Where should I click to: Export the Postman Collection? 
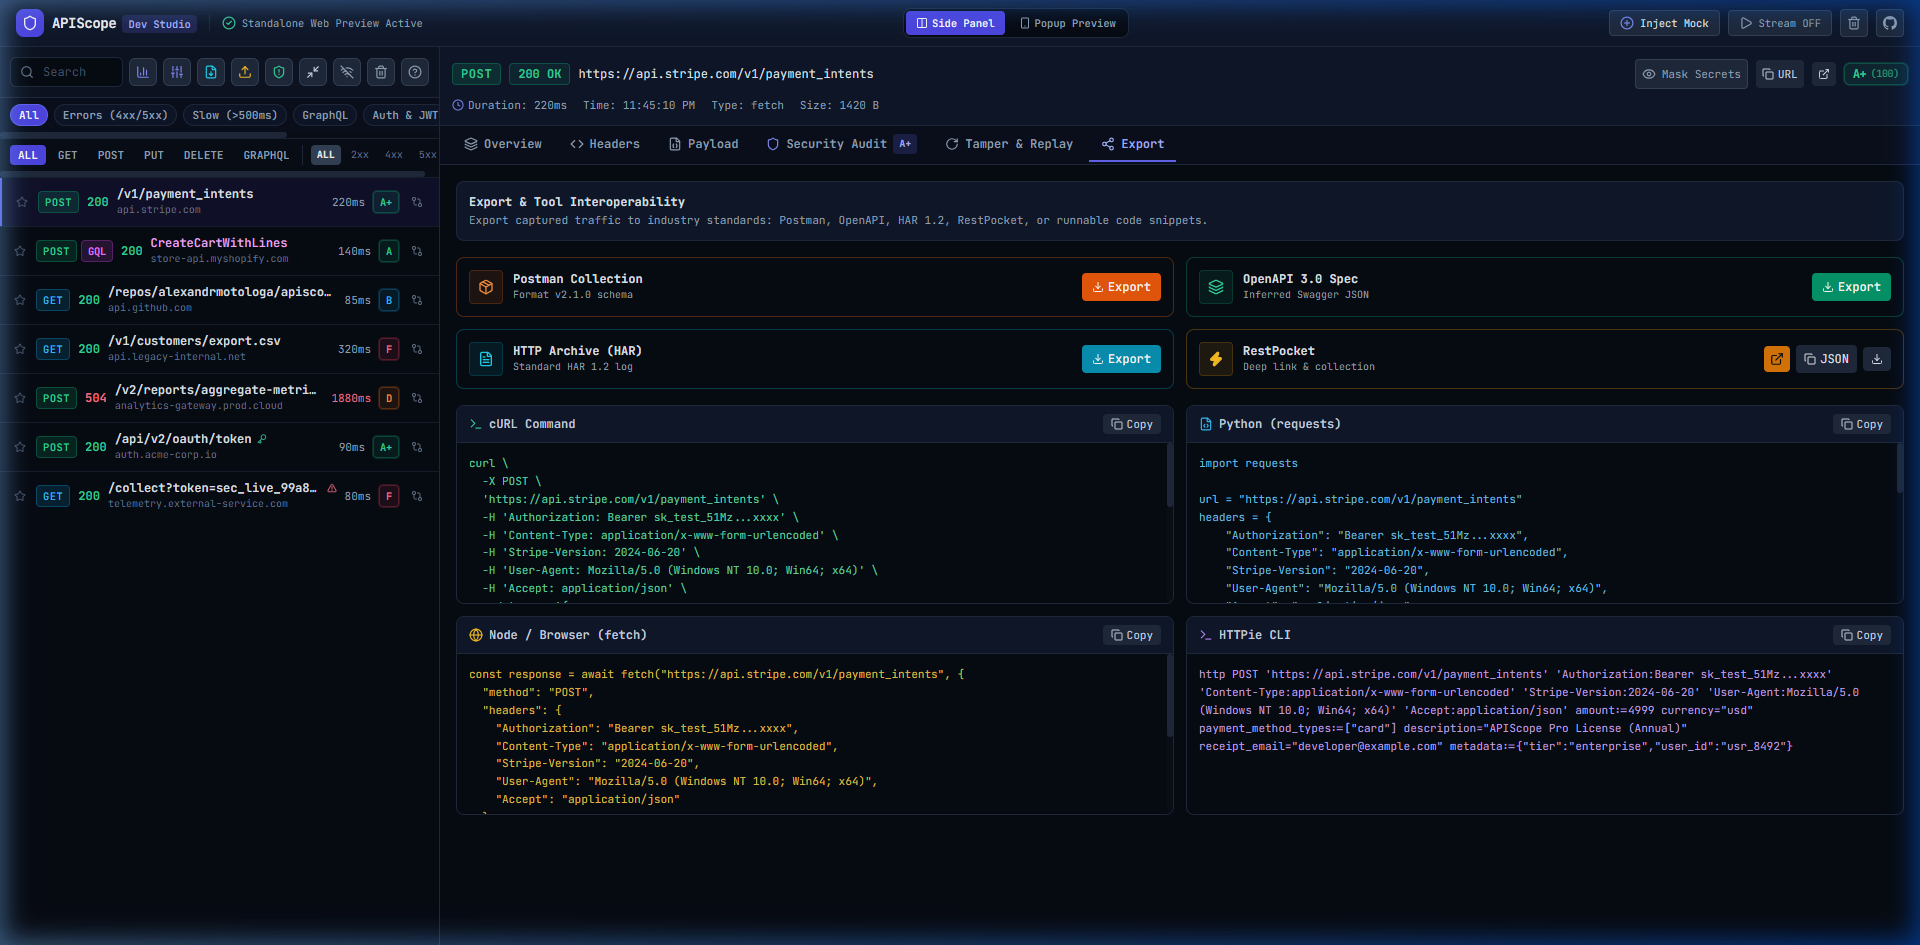point(1121,287)
